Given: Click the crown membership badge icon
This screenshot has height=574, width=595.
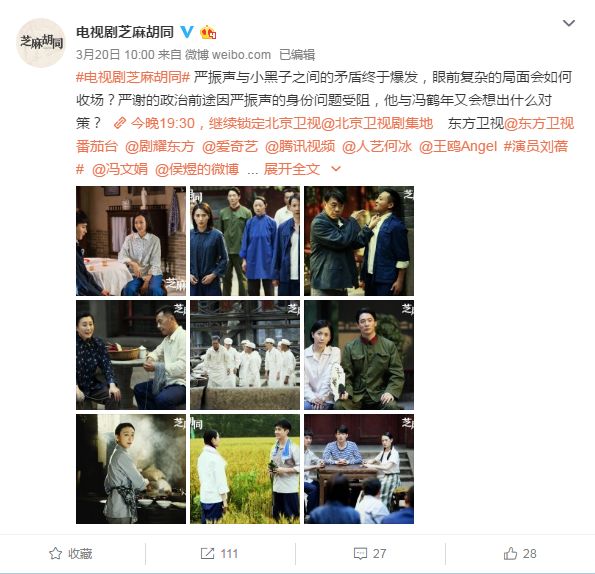Looking at the screenshot, I should tap(208, 32).
